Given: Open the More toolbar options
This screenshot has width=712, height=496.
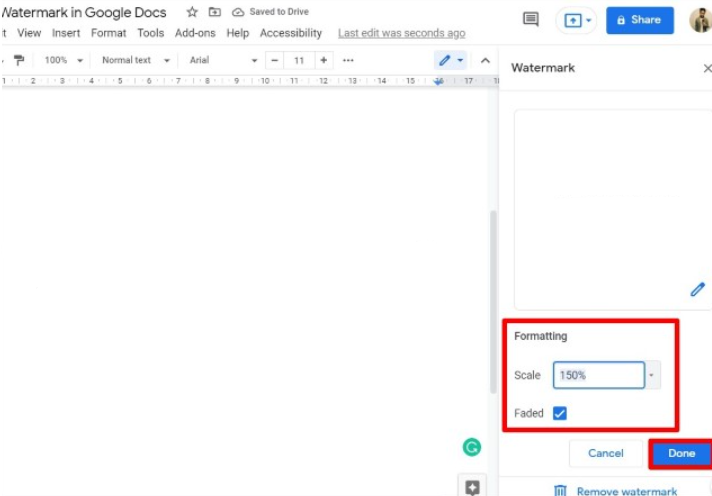Looking at the screenshot, I should pos(348,60).
